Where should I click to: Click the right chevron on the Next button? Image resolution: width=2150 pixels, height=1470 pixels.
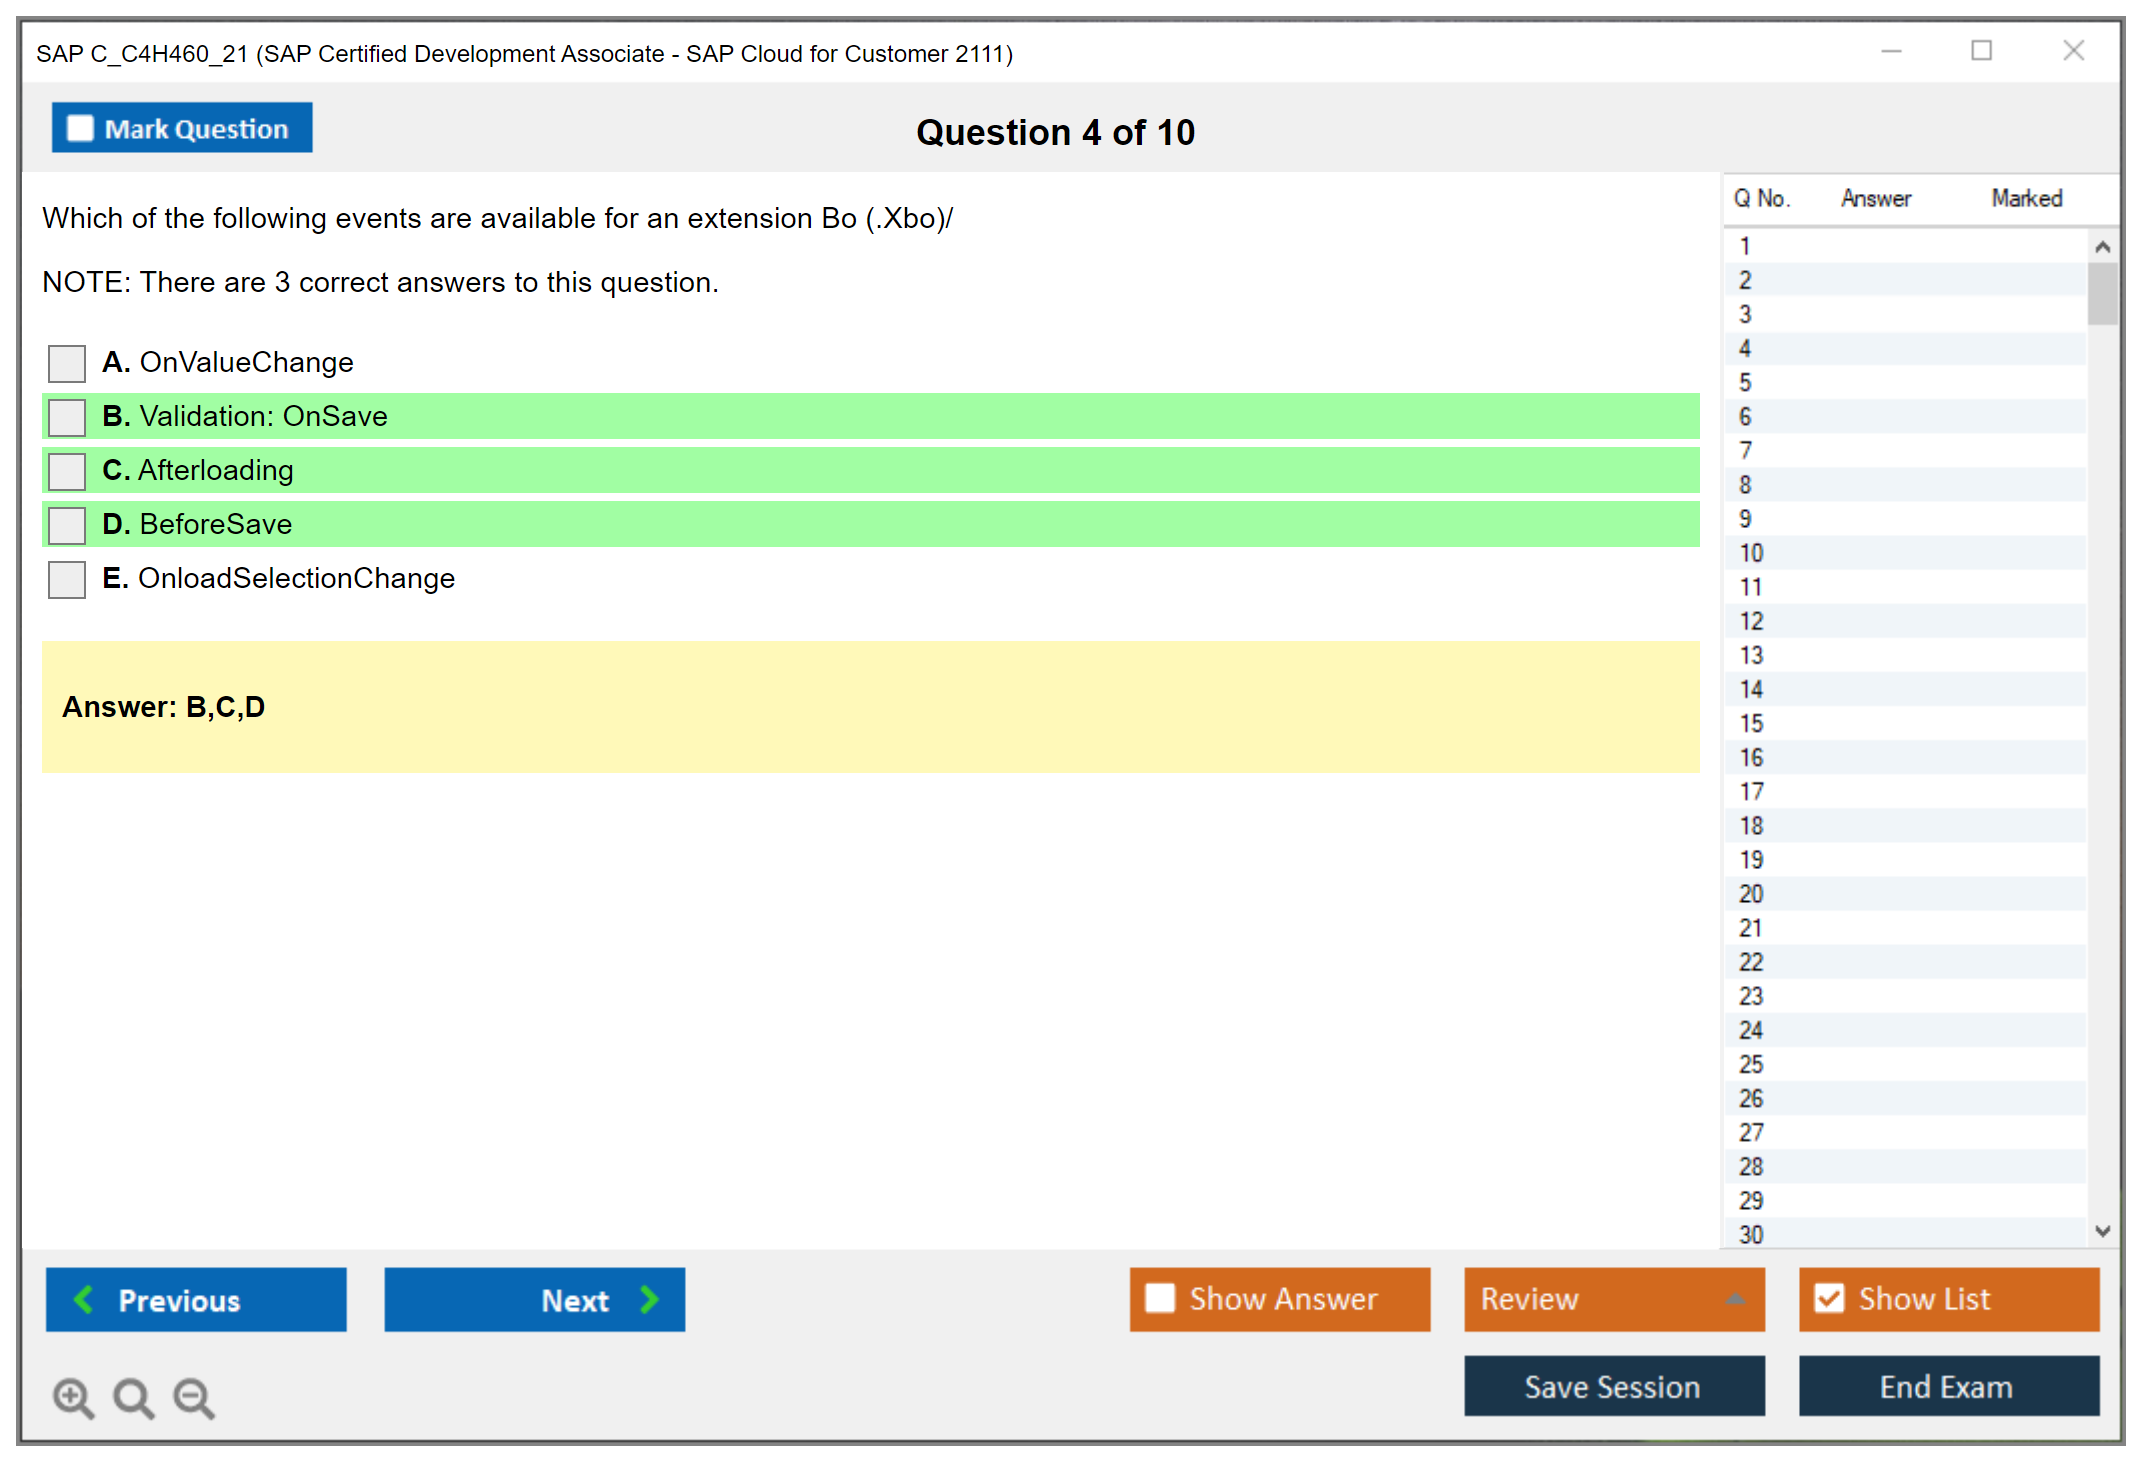649,1299
